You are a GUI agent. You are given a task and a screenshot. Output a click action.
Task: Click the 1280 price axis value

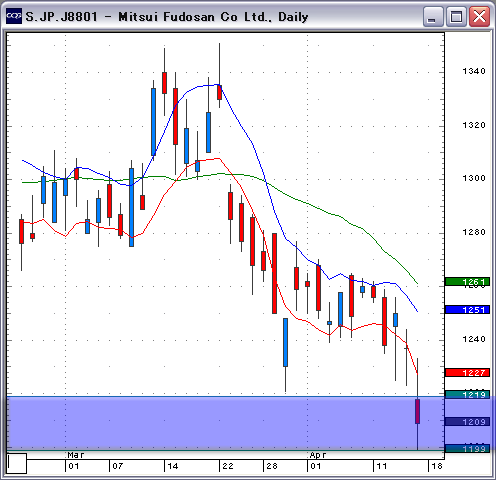tap(474, 232)
